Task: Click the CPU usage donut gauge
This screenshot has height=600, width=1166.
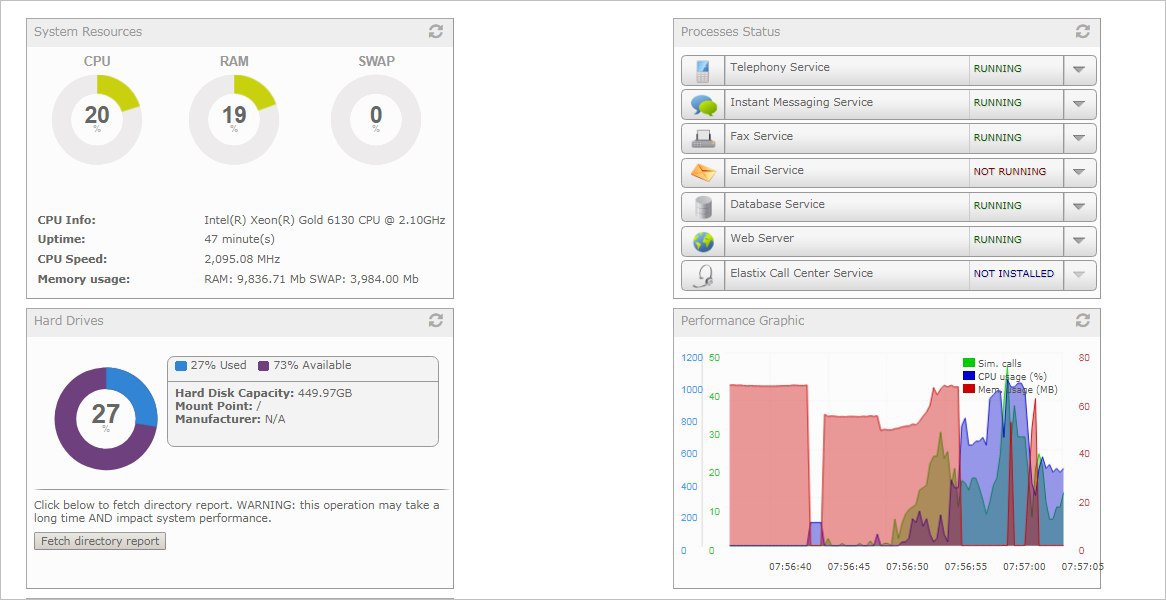Action: tap(97, 119)
